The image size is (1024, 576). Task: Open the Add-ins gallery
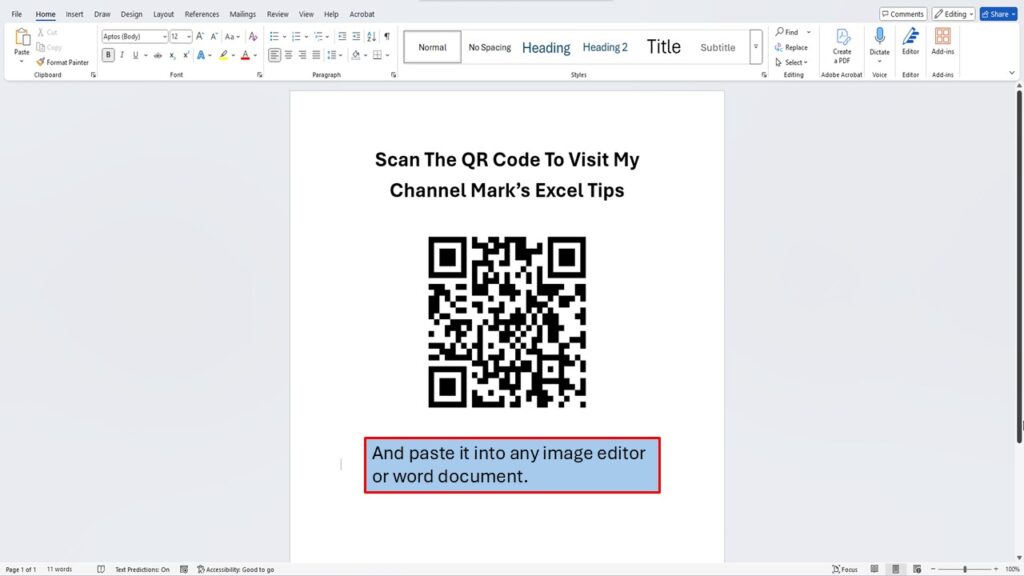[x=942, y=41]
